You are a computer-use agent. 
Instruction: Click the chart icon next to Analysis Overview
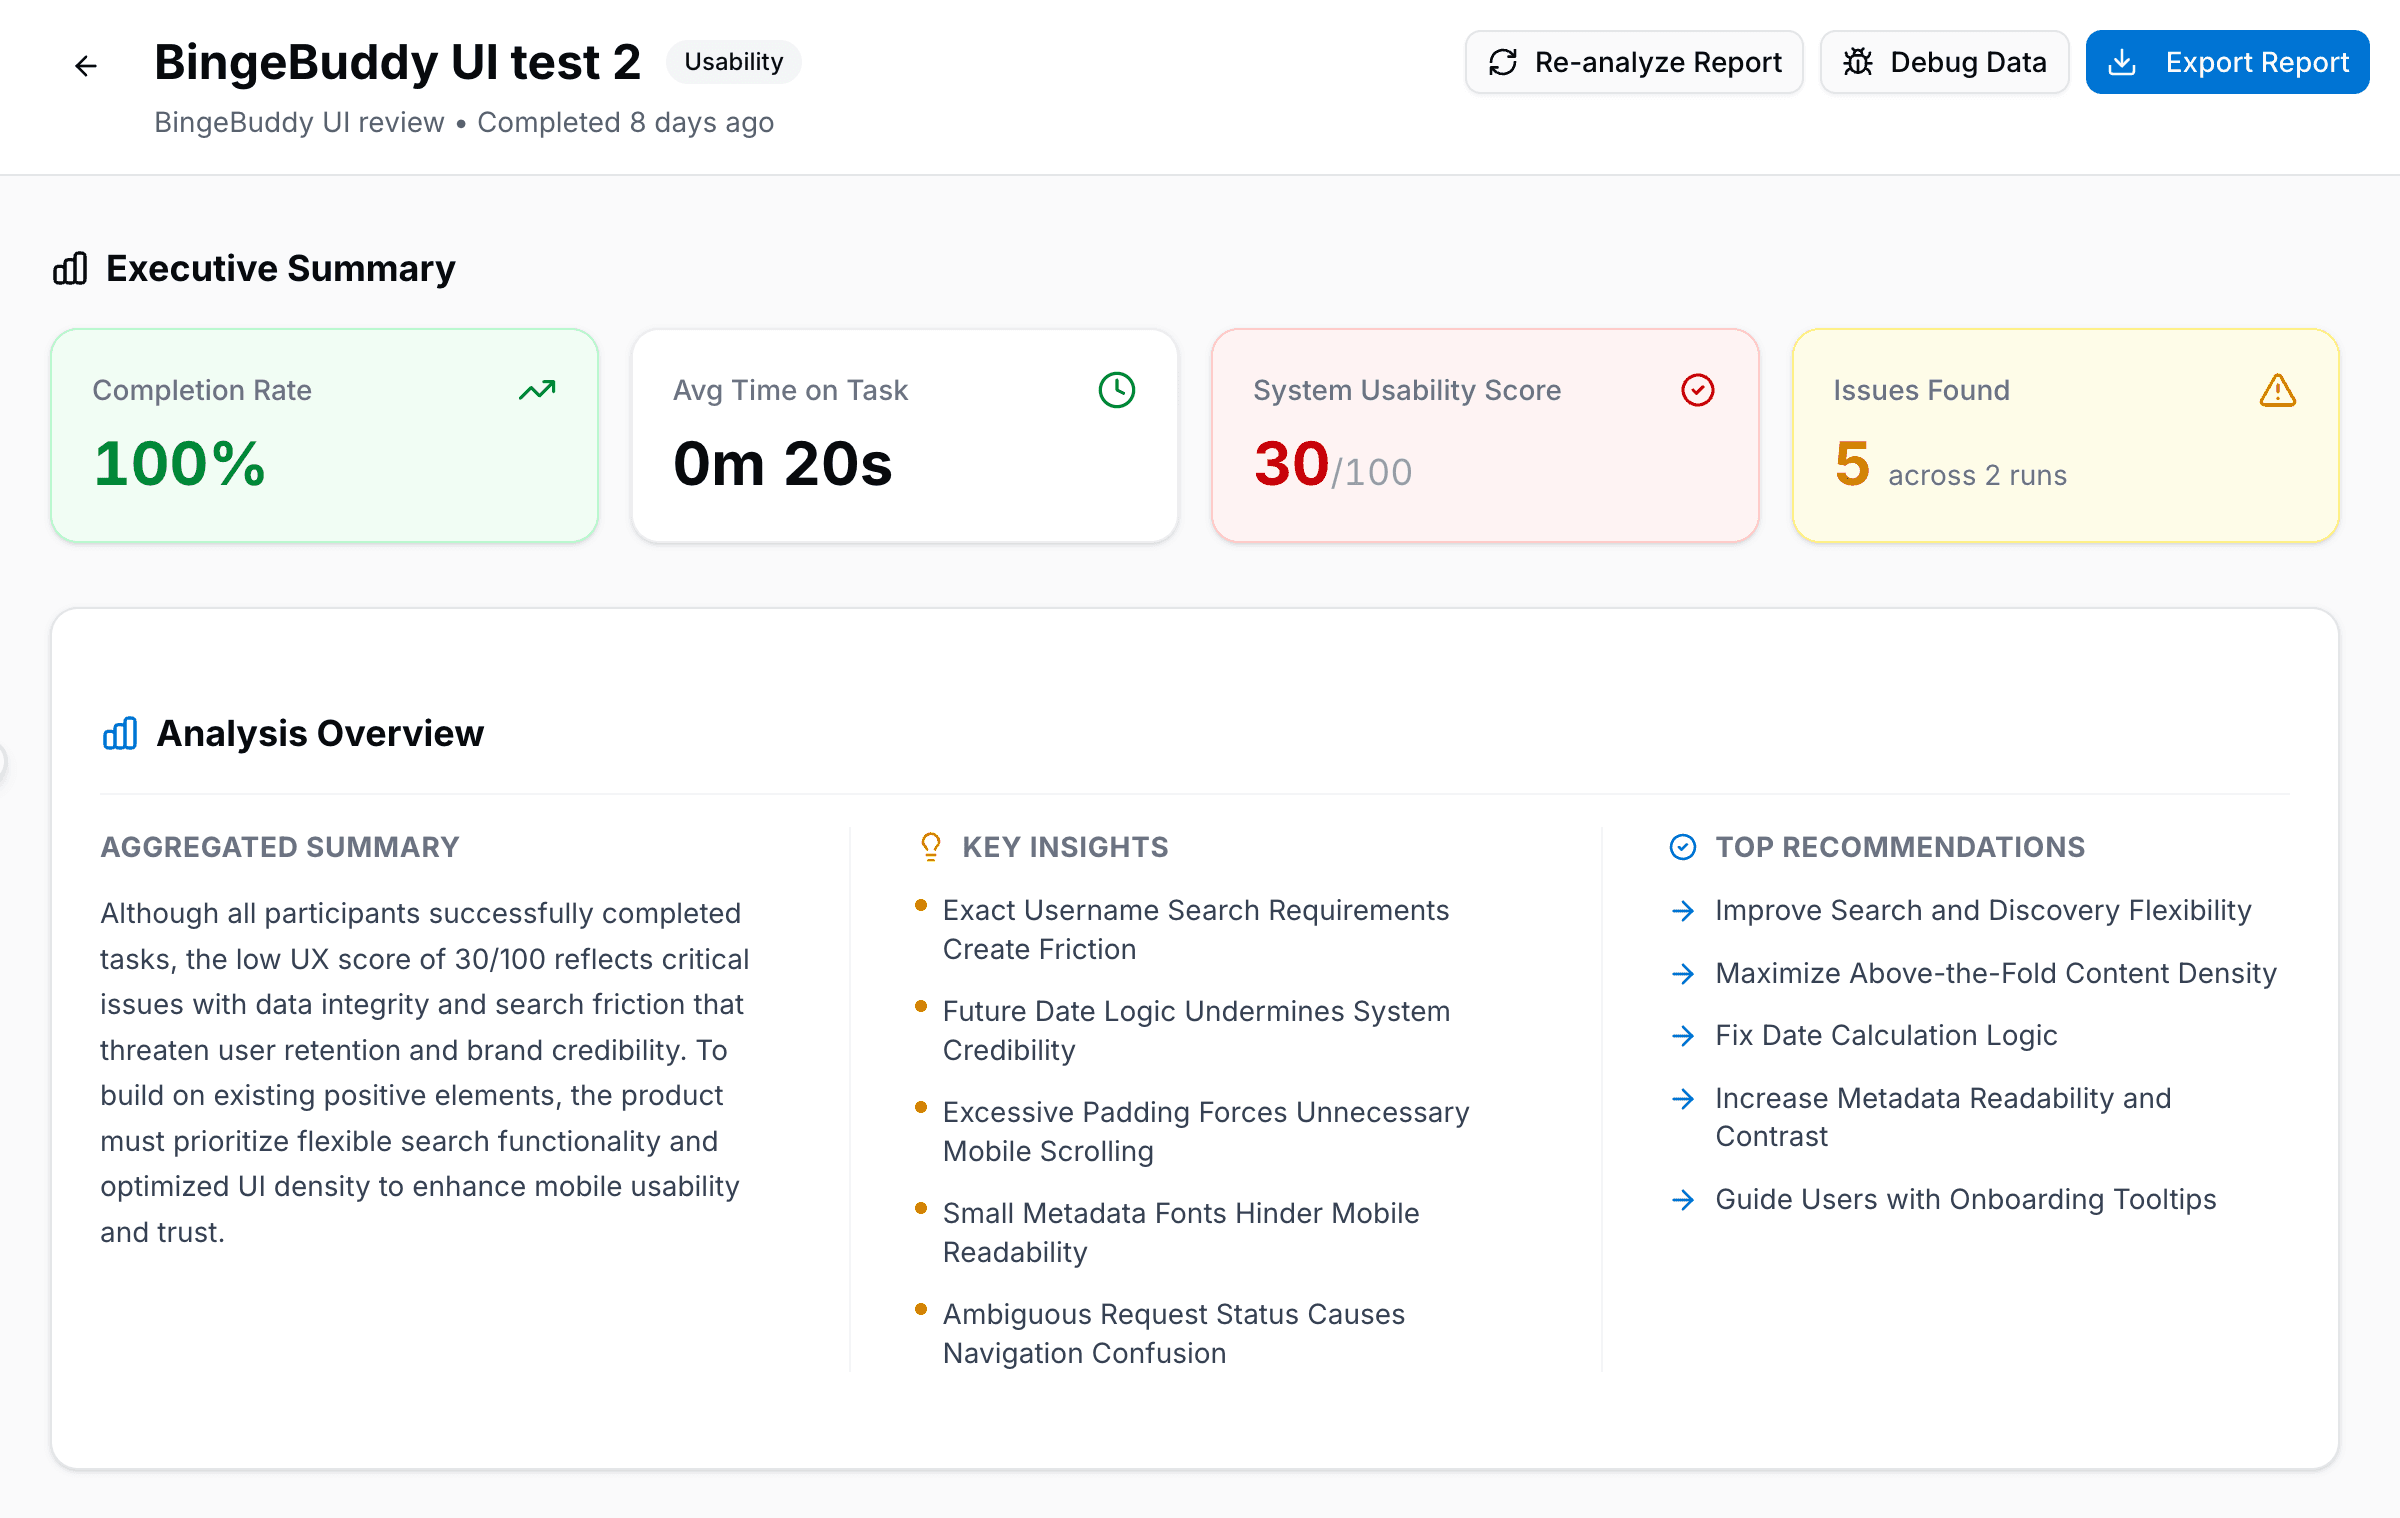click(119, 733)
